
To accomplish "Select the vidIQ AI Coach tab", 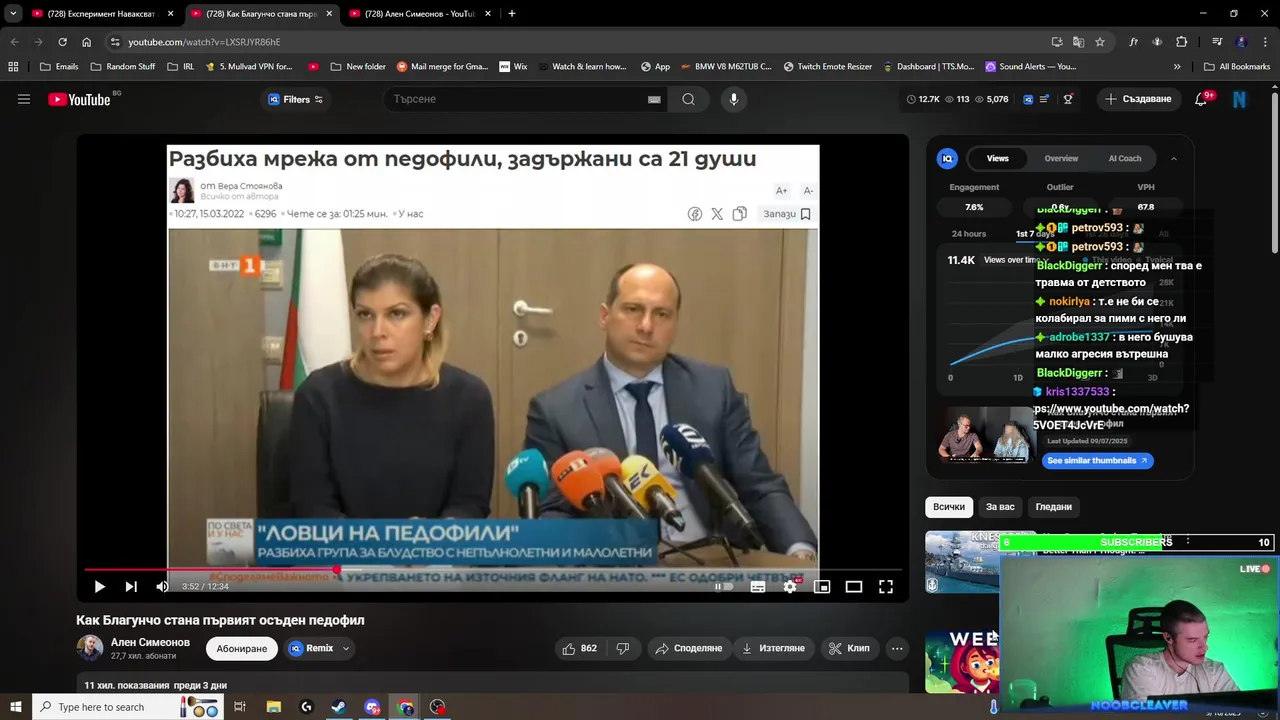I will [1125, 158].
